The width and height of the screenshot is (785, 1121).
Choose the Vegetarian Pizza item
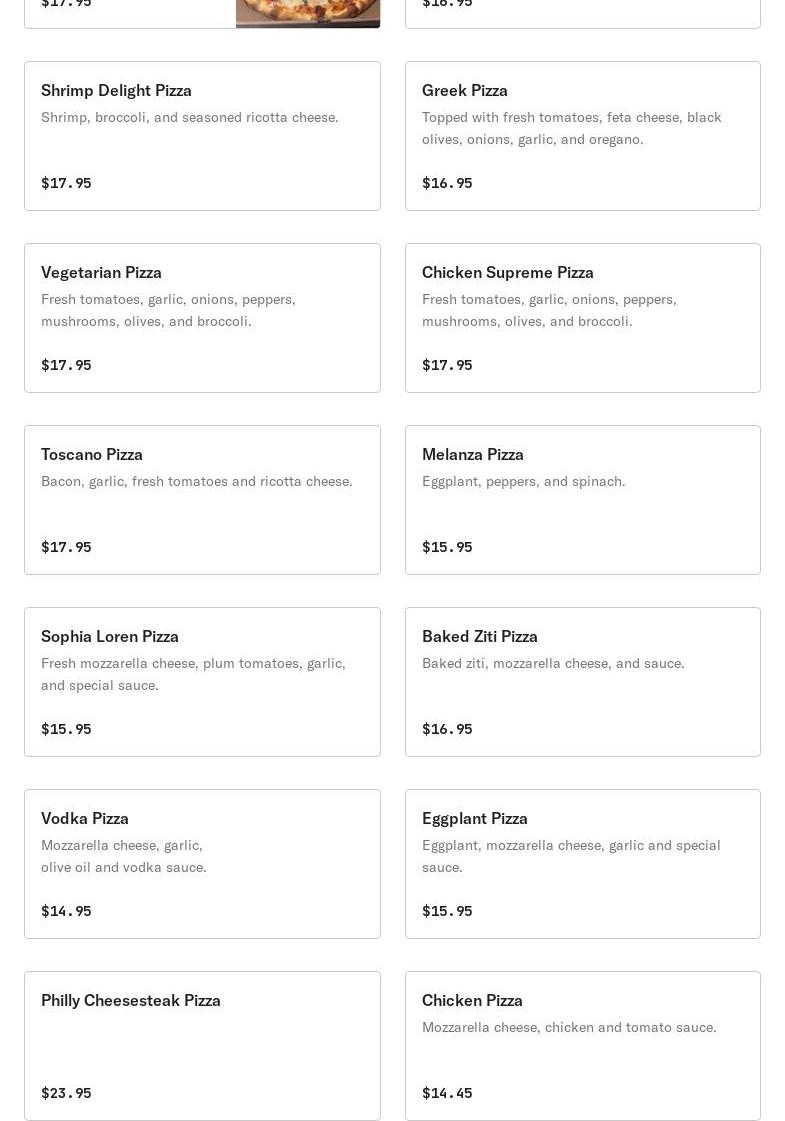click(202, 318)
